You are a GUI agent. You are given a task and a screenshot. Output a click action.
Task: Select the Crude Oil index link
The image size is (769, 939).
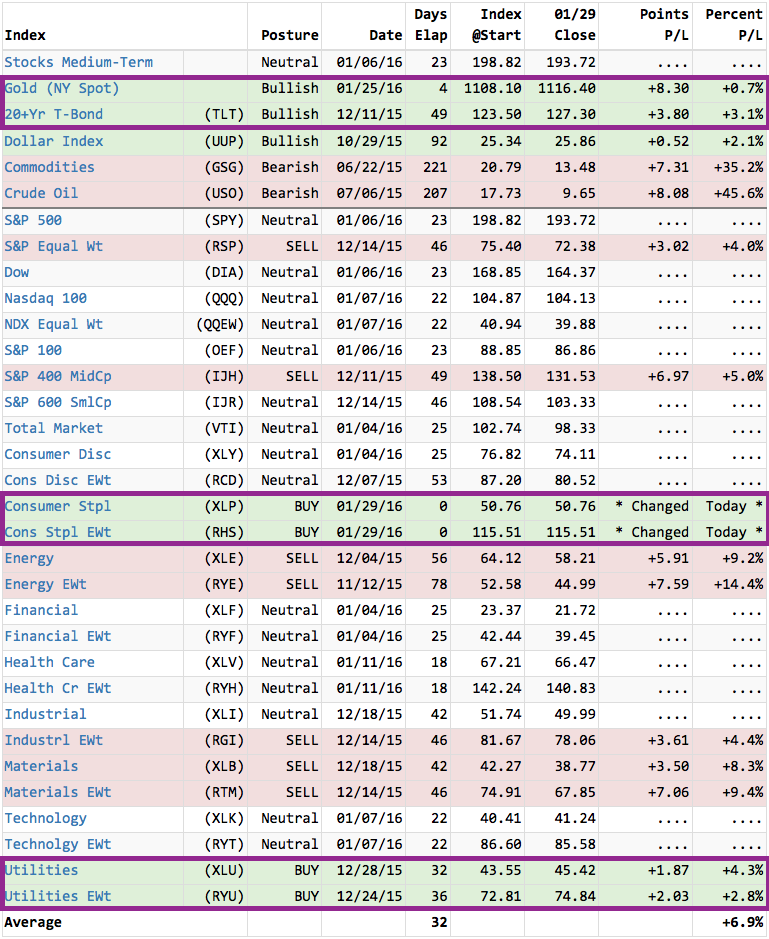point(41,193)
